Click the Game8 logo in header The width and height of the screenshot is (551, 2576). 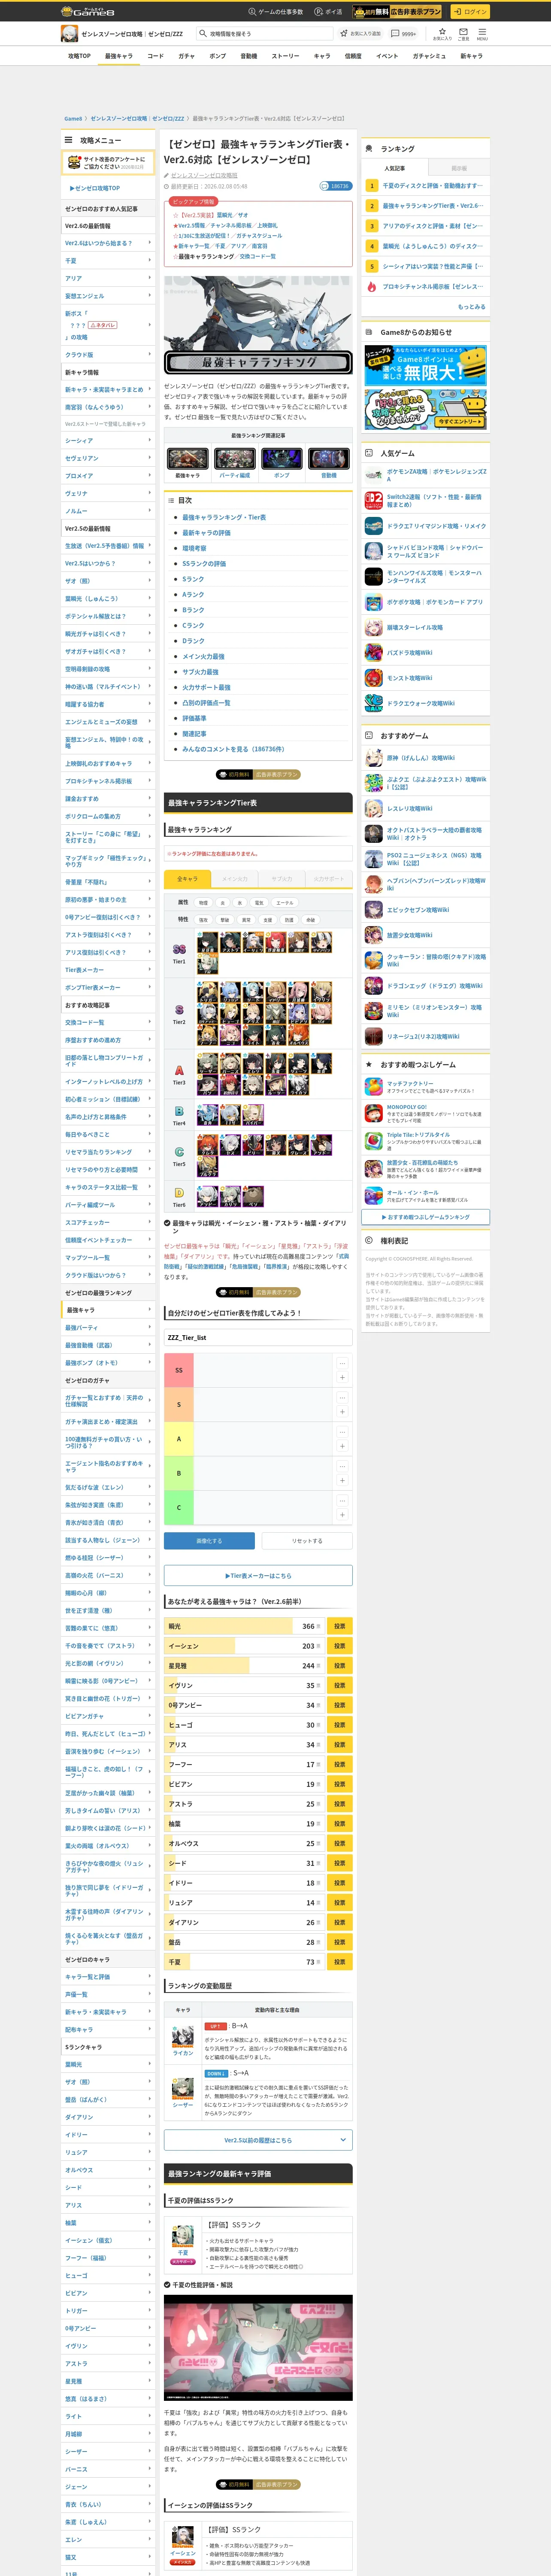coord(88,12)
